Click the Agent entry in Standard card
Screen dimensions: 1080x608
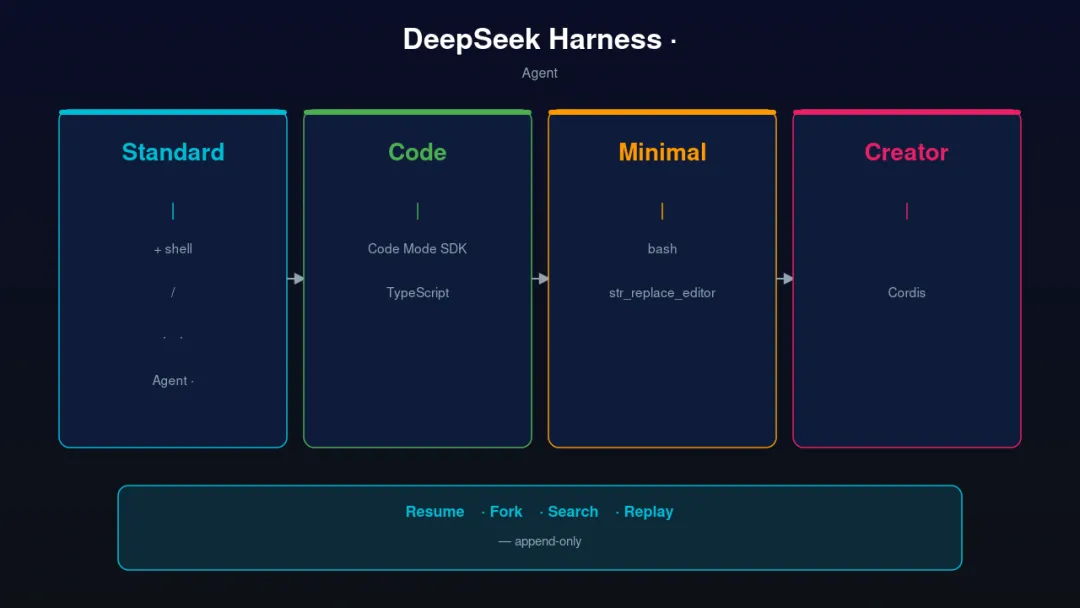pos(173,381)
